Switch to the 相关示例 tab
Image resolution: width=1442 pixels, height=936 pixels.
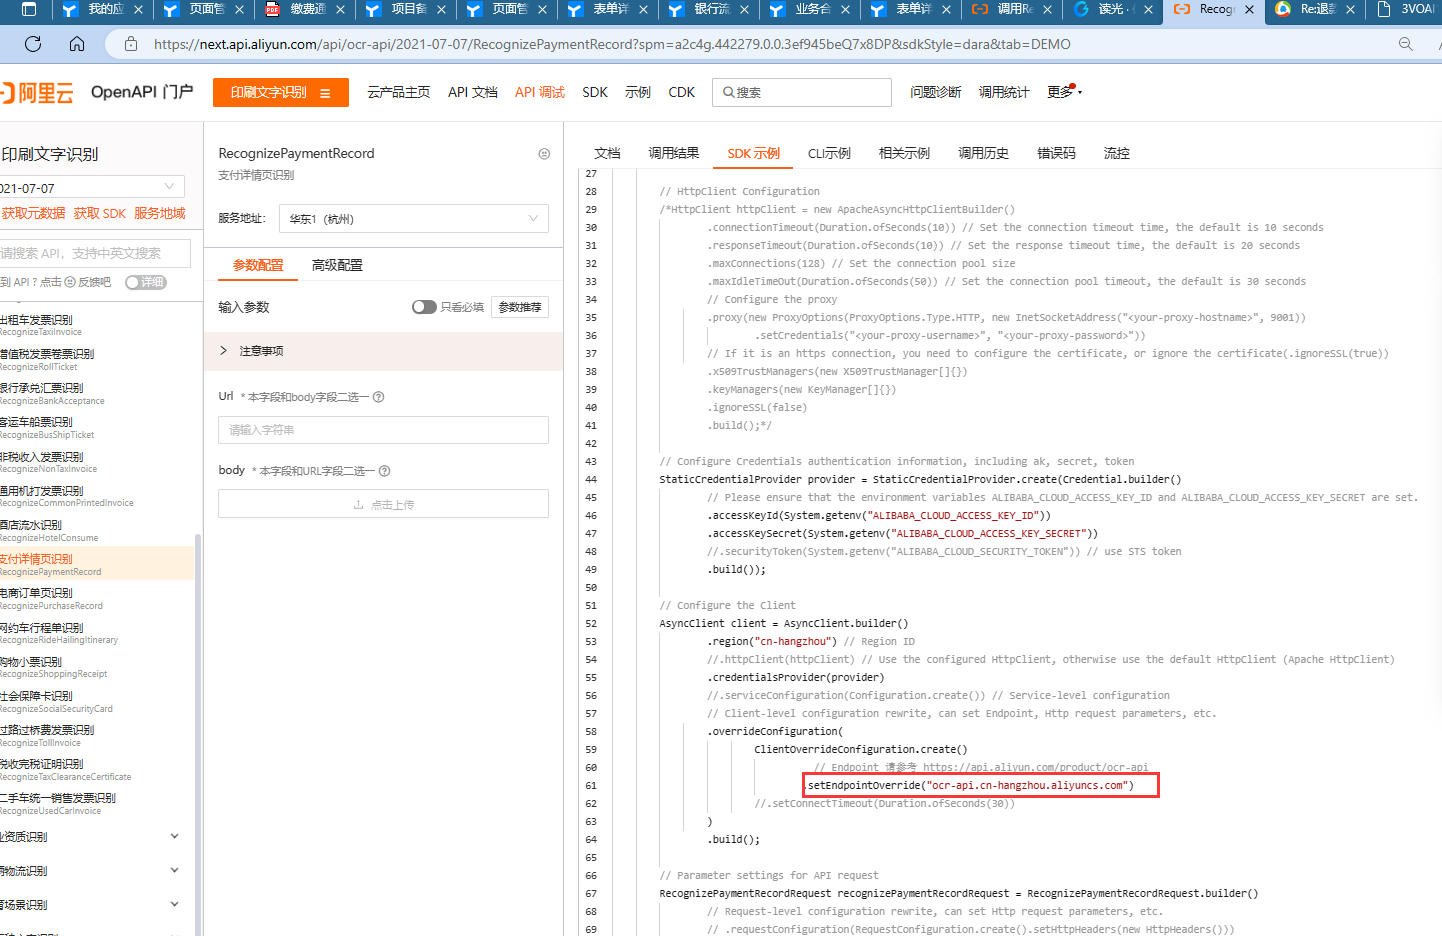click(904, 153)
